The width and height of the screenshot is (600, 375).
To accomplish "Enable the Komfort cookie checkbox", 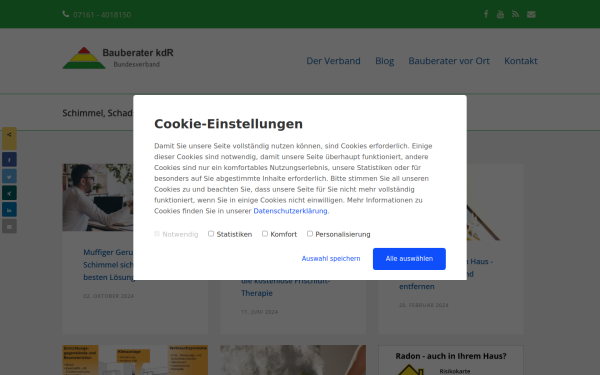I will coord(265,233).
